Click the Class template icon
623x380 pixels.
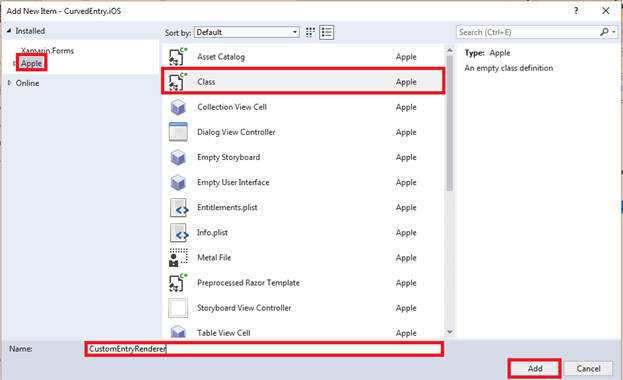(x=178, y=81)
